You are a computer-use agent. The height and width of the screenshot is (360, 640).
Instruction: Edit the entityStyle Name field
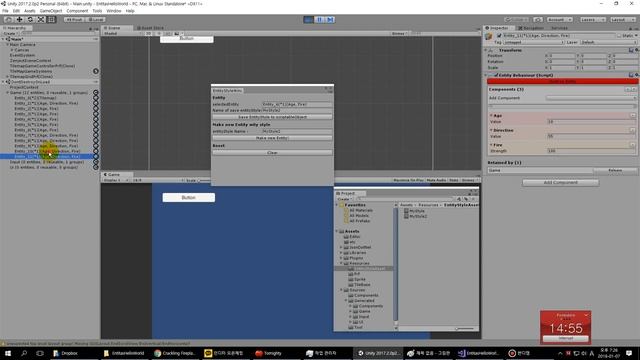point(297,131)
